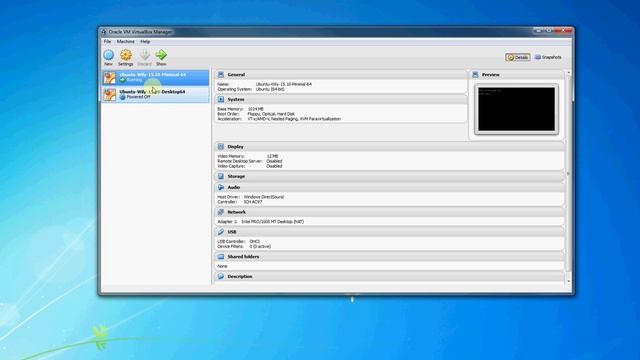Screen dimensions: 640x360
Task: Click the details pane scrollbar up arrow
Action: 569,73
